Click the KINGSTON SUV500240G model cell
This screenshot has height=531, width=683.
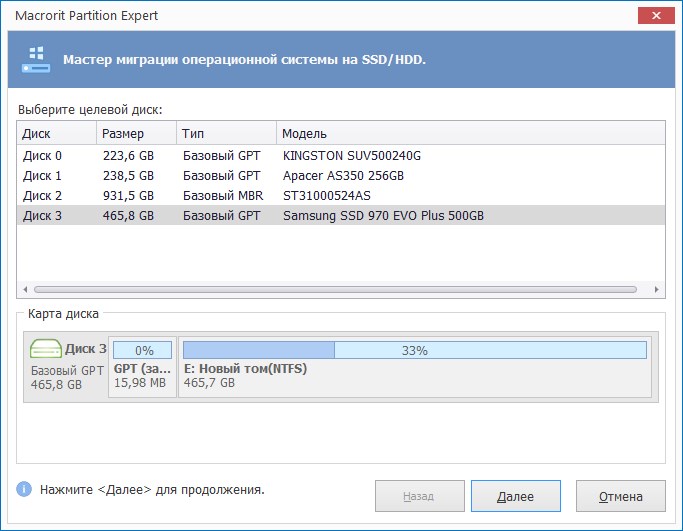pos(352,156)
